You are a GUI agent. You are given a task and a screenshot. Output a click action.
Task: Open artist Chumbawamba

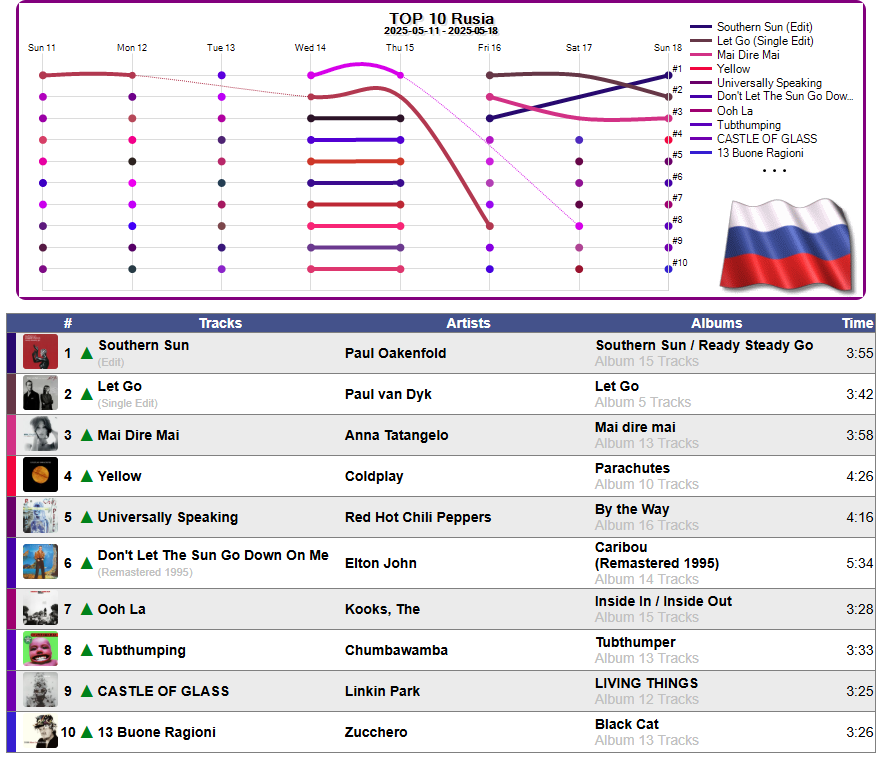(396, 650)
